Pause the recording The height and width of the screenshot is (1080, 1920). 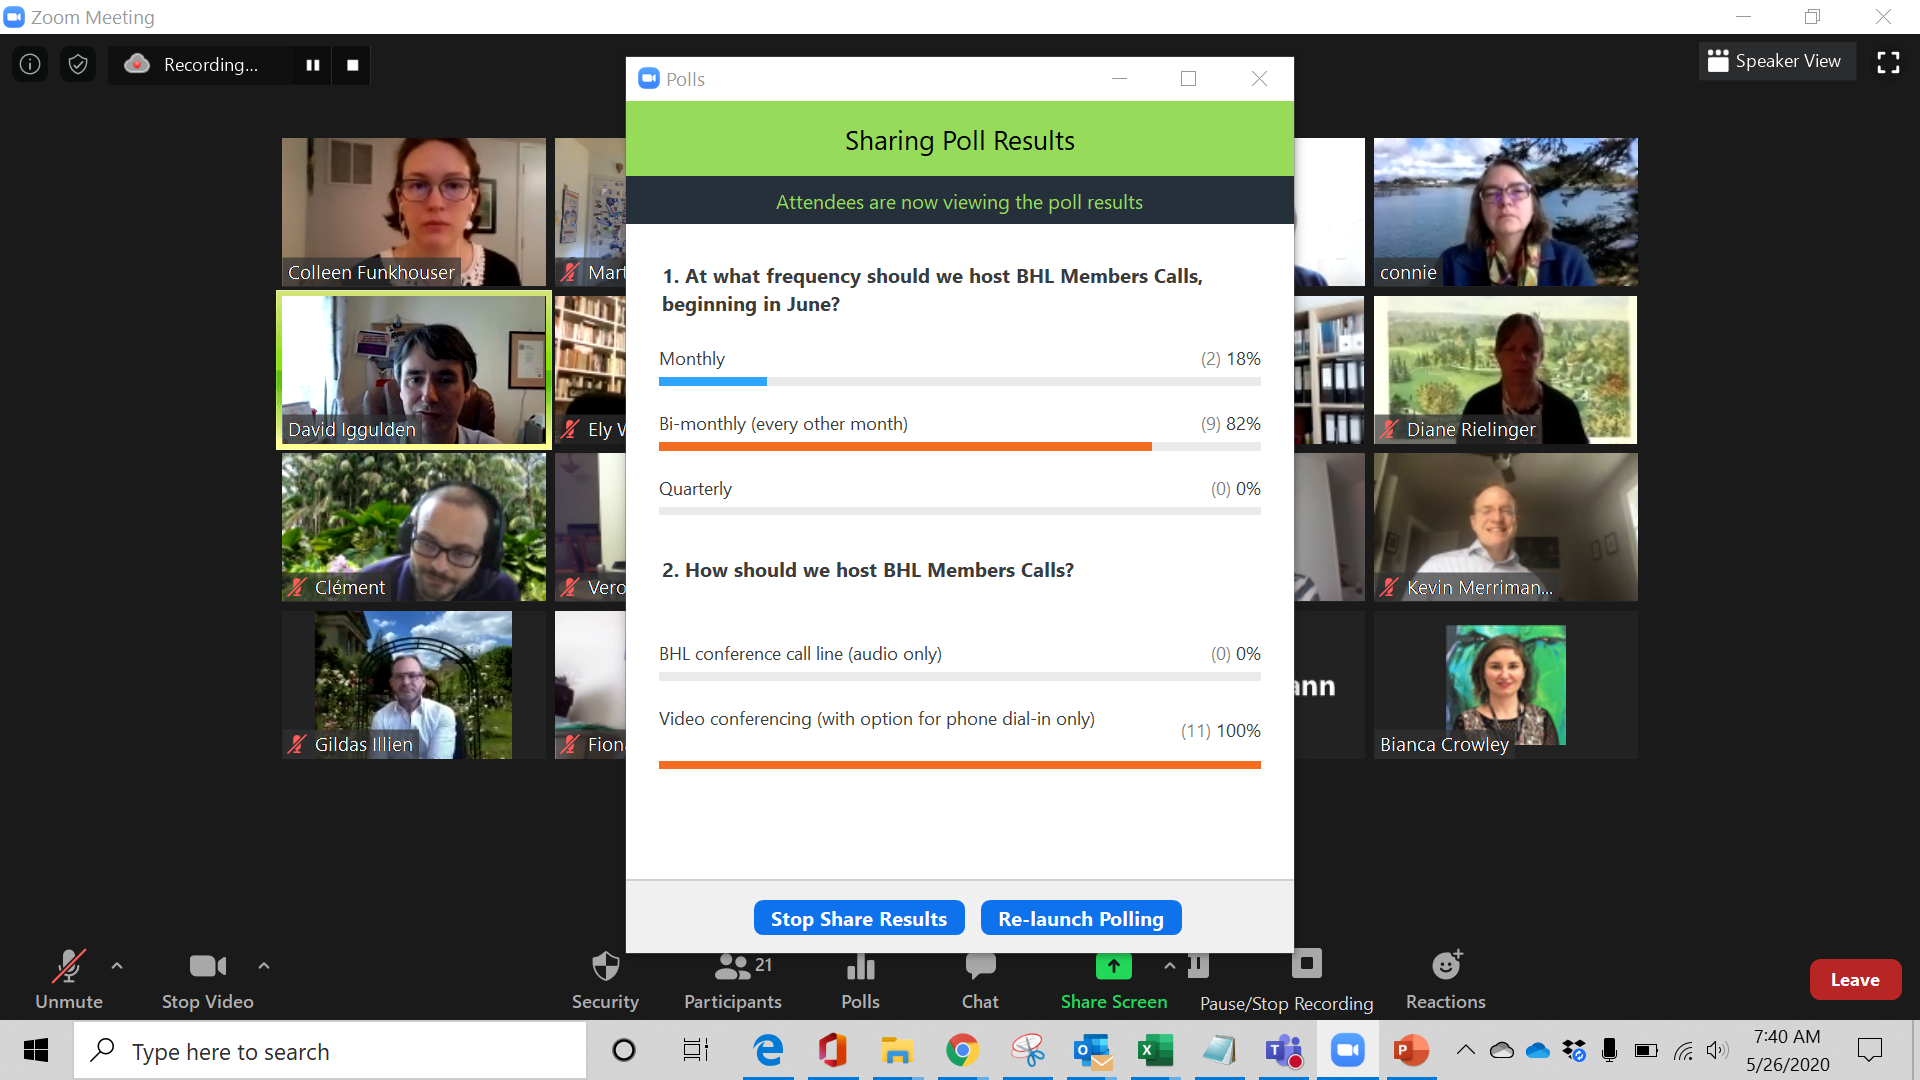click(x=312, y=64)
